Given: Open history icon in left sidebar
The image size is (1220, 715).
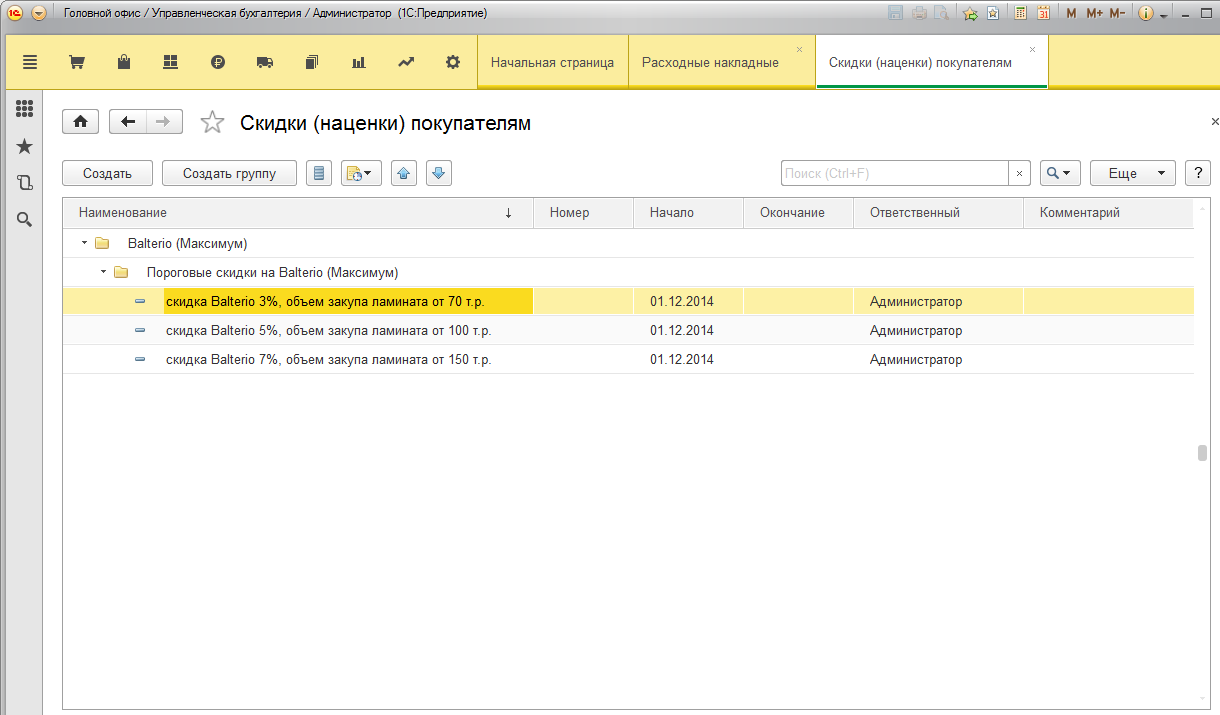Looking at the screenshot, I should point(24,183).
